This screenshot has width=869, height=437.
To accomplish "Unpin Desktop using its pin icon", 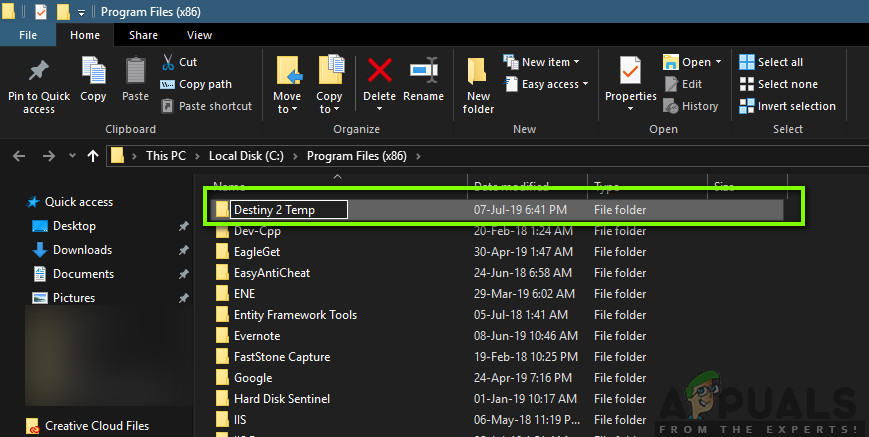I will click(183, 227).
